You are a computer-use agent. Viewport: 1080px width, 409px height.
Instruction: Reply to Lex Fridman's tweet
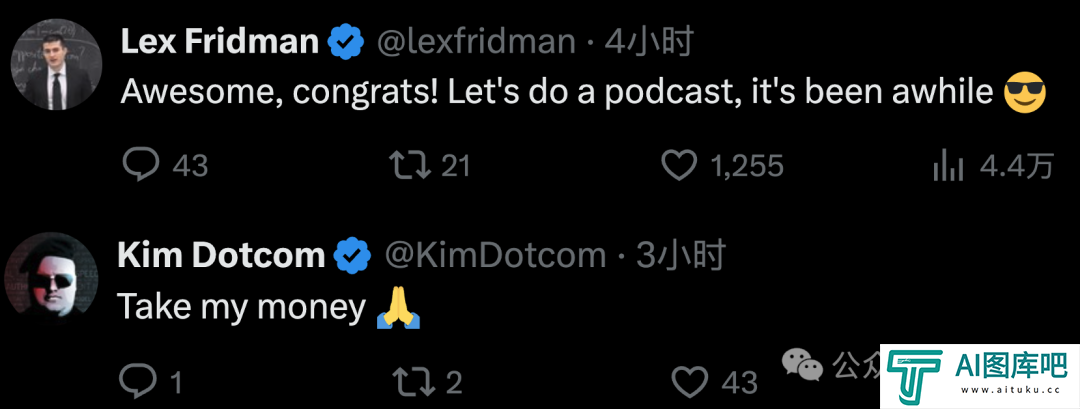pos(141,166)
